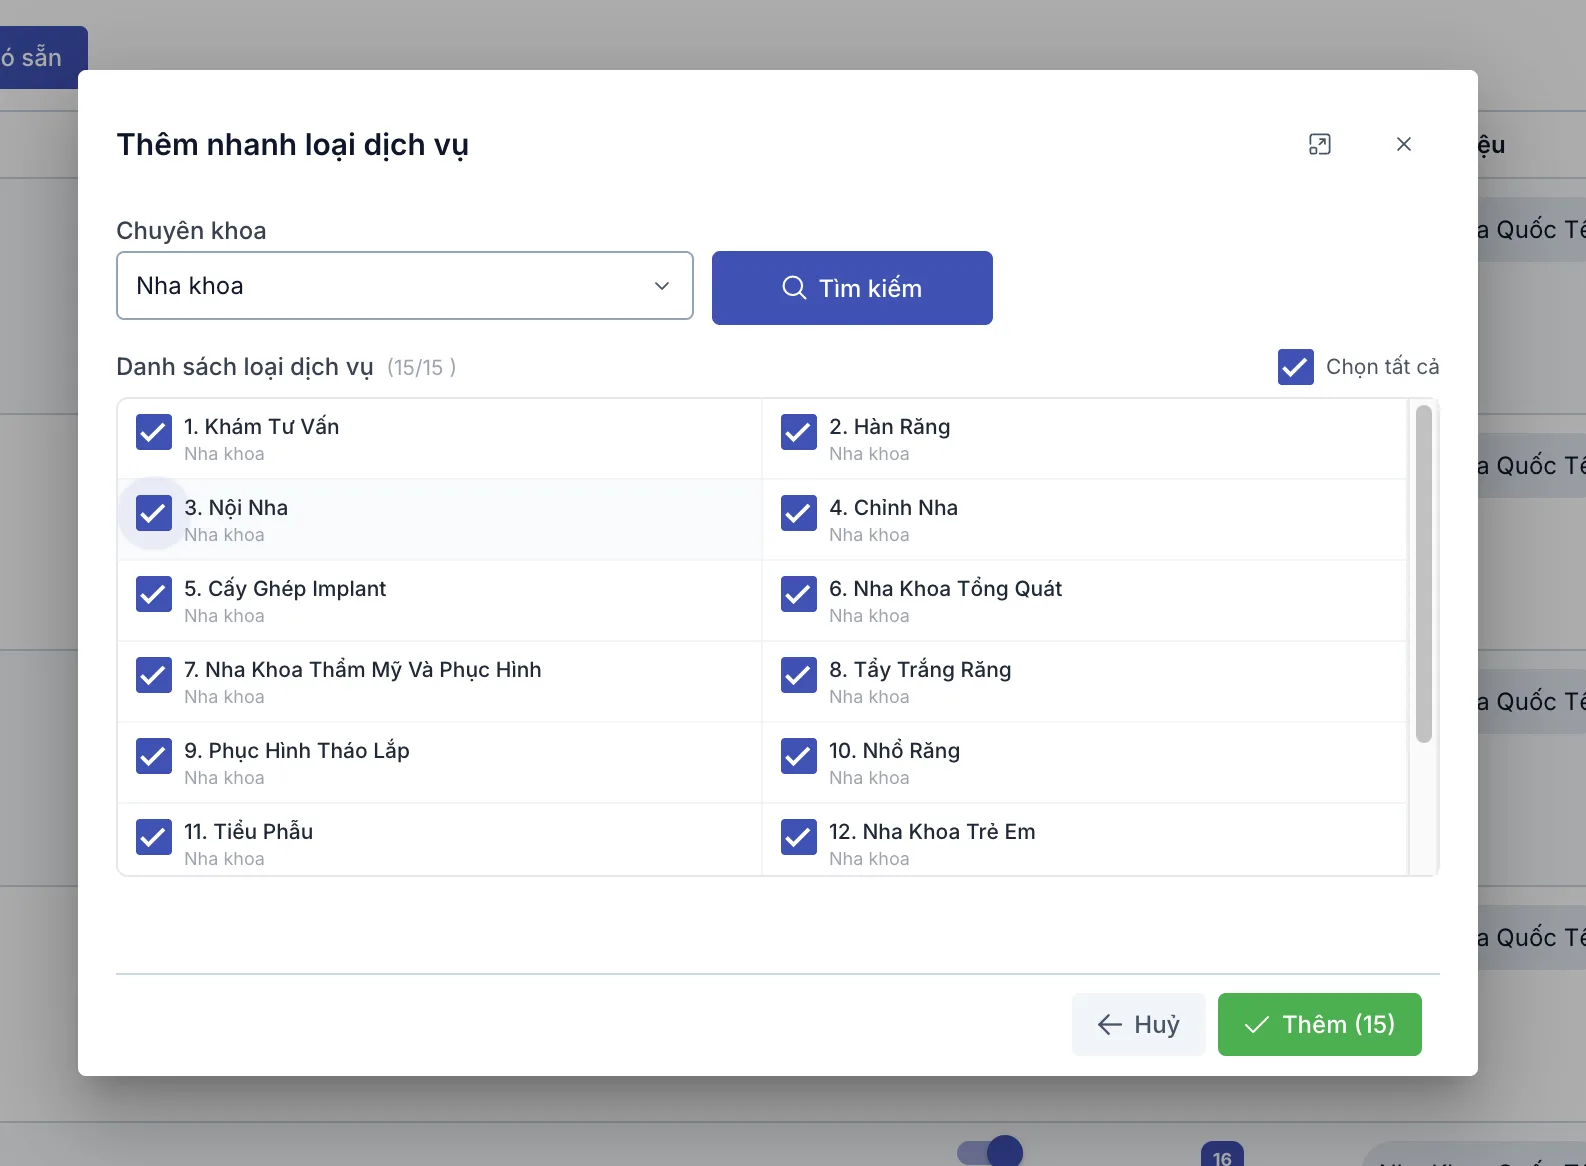The height and width of the screenshot is (1166, 1586).
Task: Uncheck 2. Hàn Răng
Action: point(799,432)
